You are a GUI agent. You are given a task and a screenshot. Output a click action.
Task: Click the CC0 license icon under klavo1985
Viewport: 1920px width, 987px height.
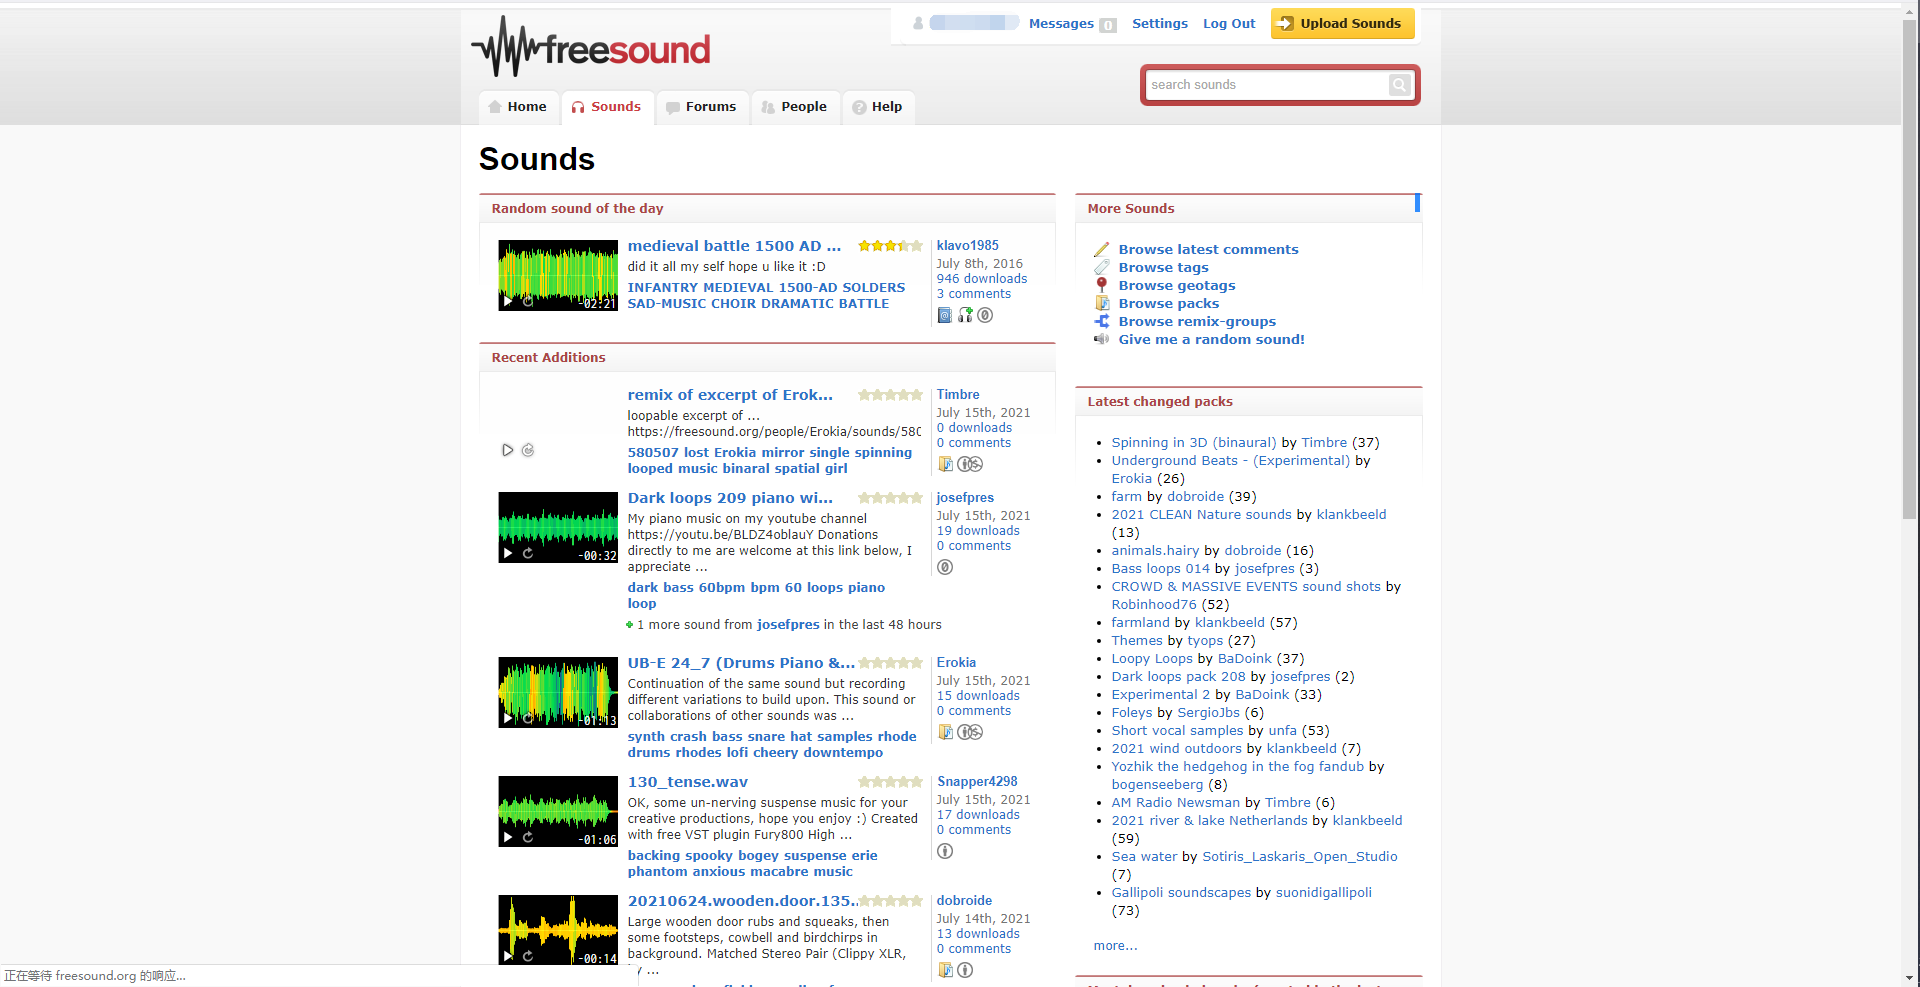(x=985, y=315)
